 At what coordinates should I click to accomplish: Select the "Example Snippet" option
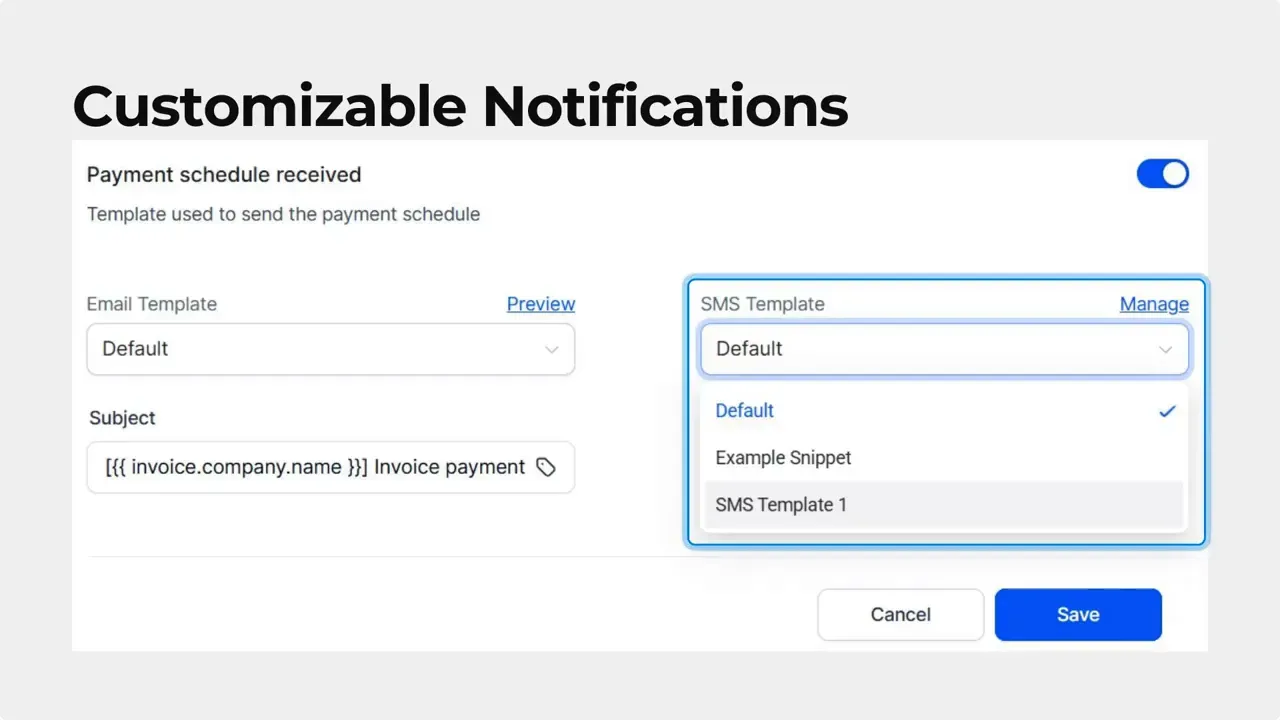click(x=783, y=457)
